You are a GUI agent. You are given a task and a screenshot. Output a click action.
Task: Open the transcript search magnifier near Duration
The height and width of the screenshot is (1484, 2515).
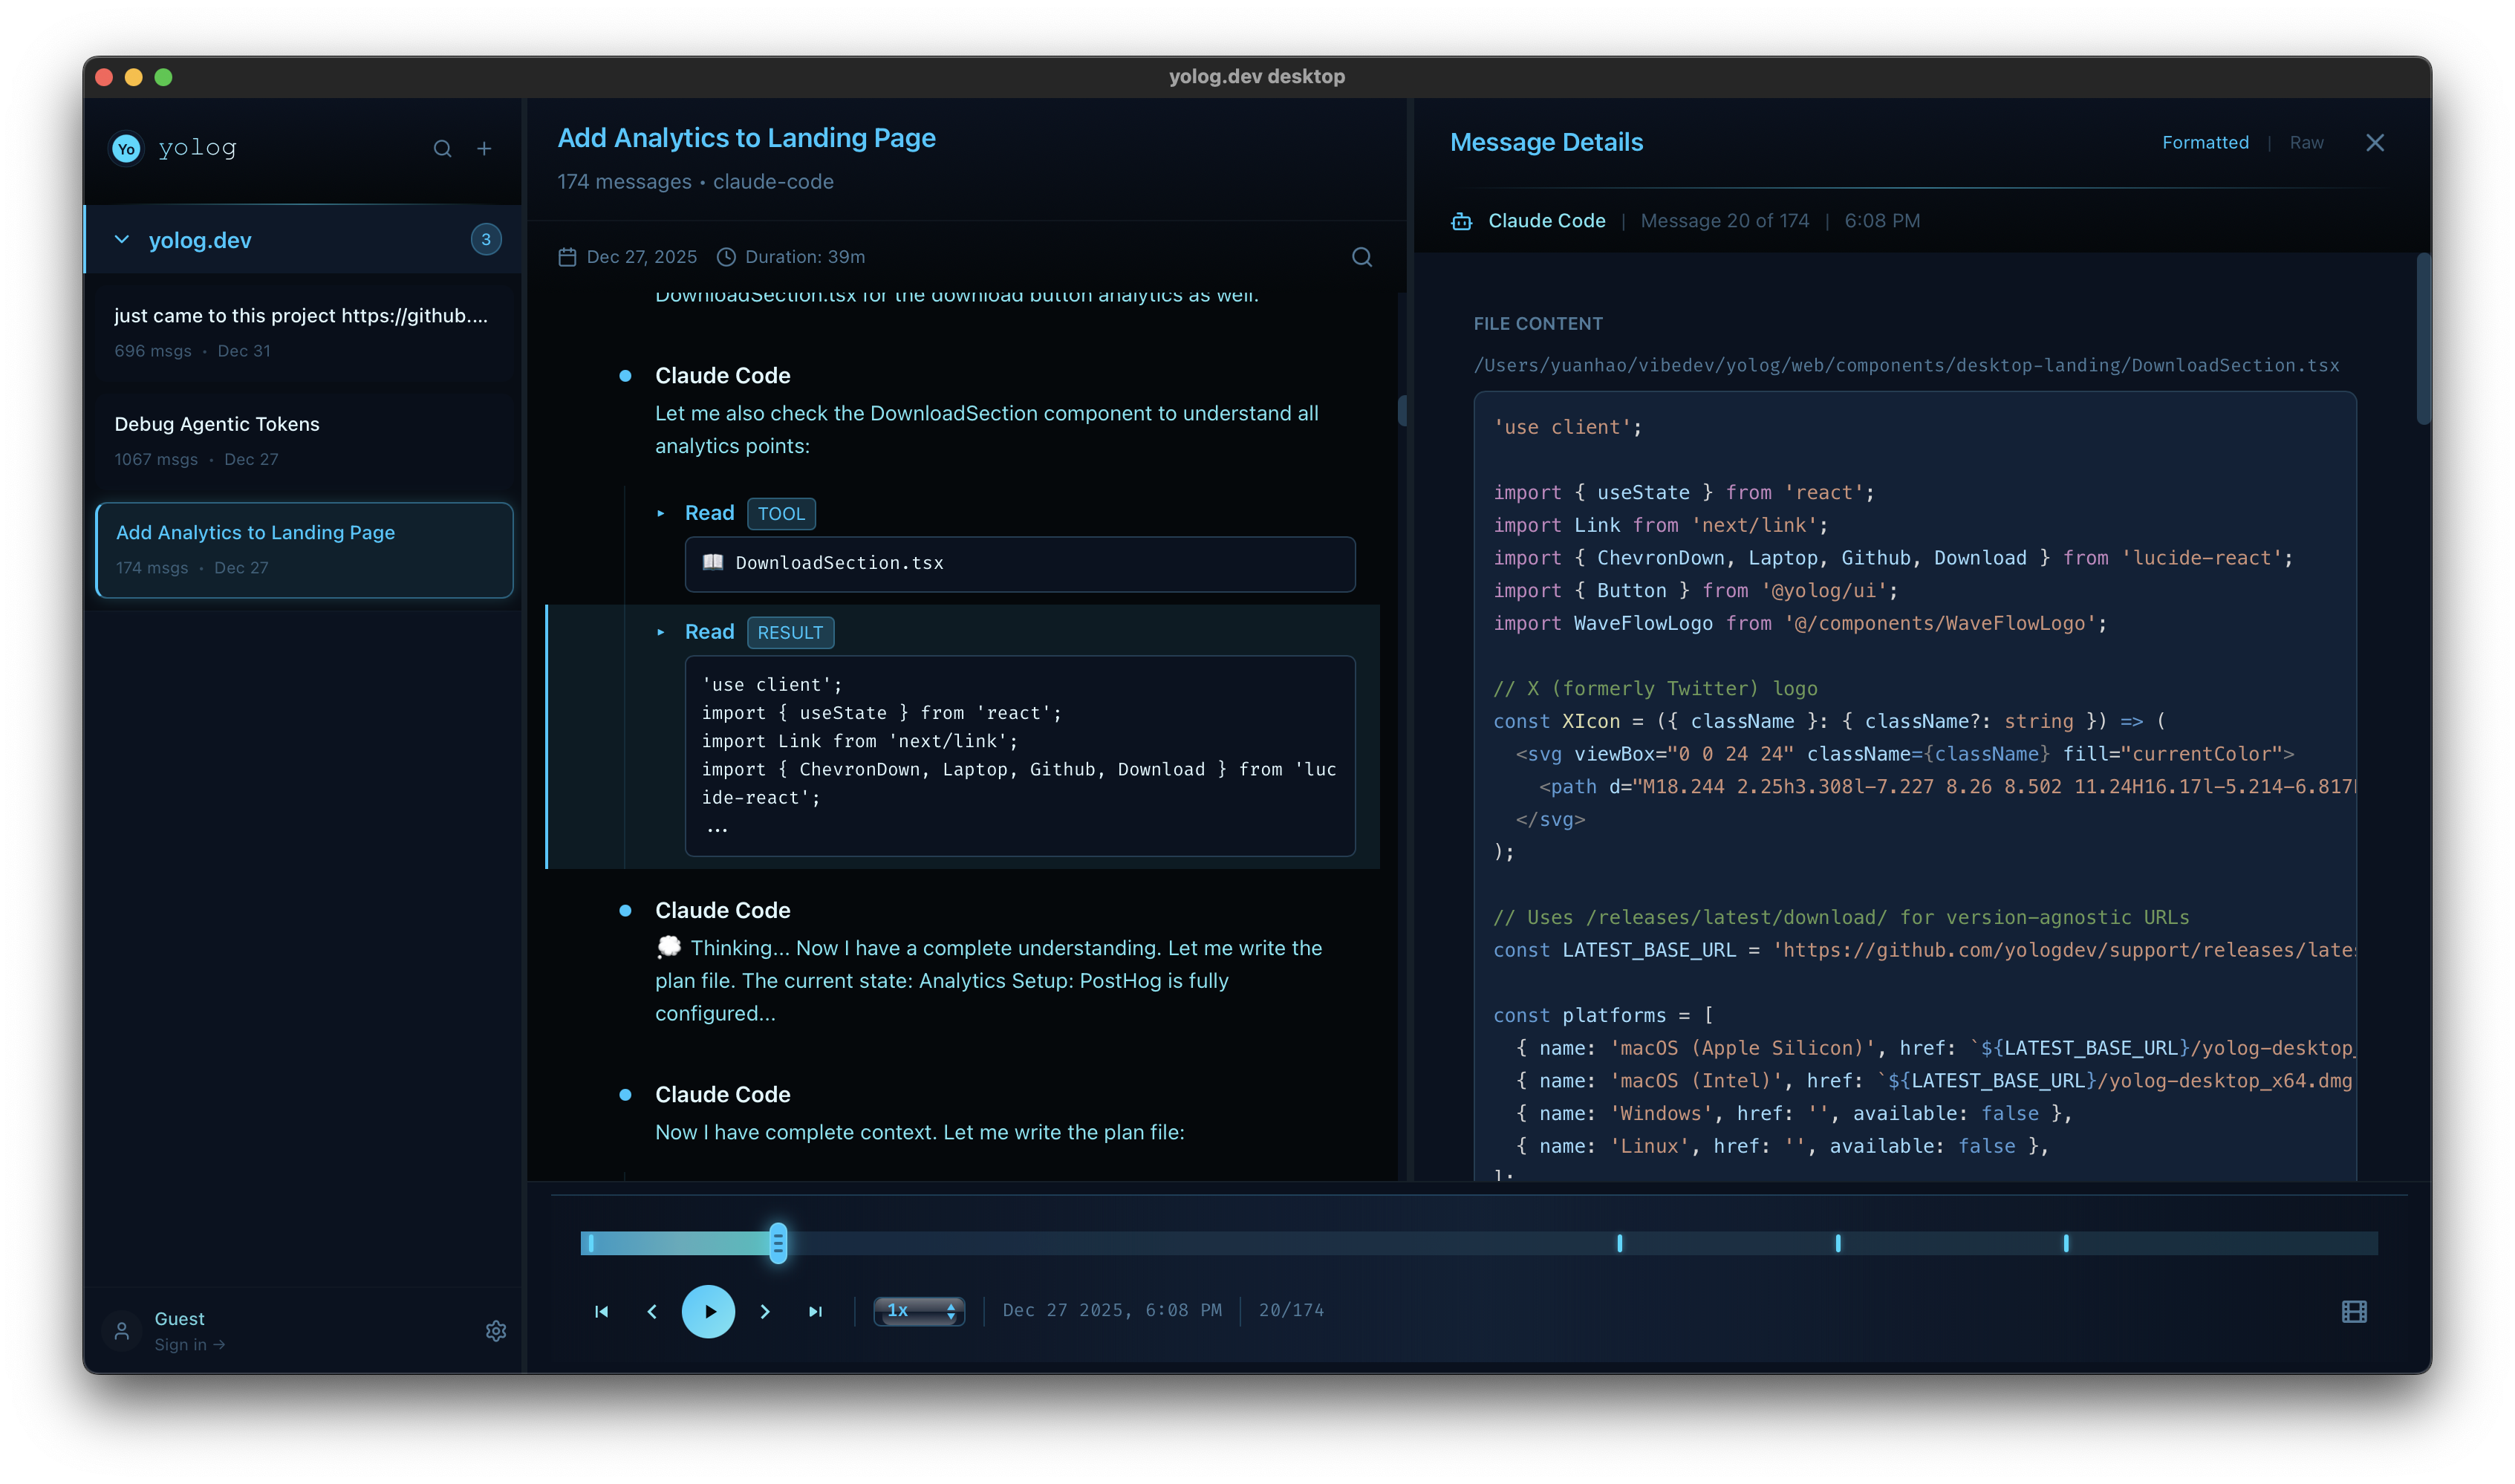[1362, 256]
